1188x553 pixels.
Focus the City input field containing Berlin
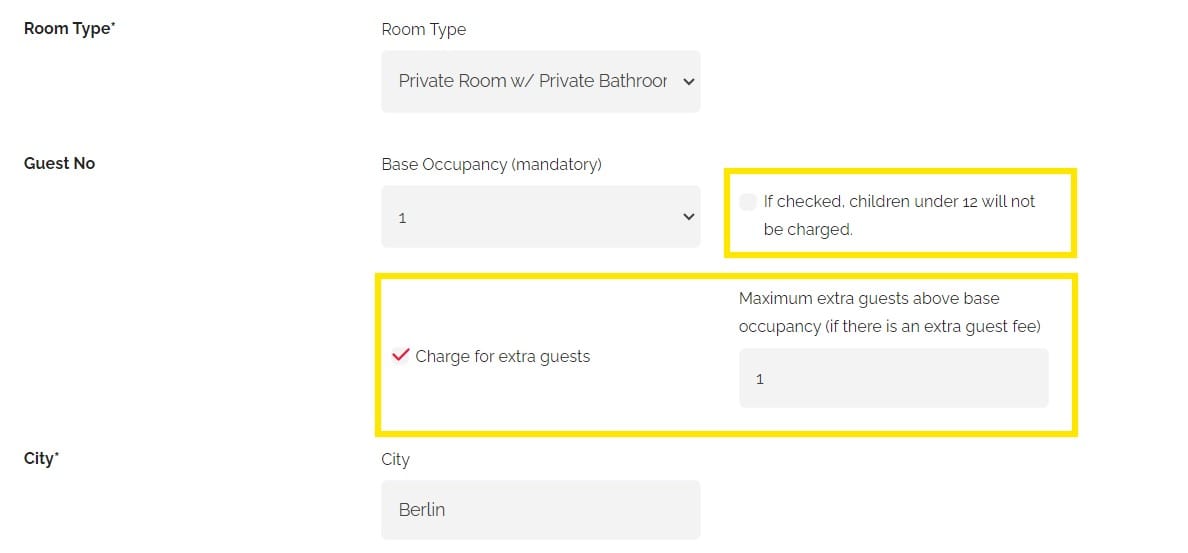coord(540,509)
